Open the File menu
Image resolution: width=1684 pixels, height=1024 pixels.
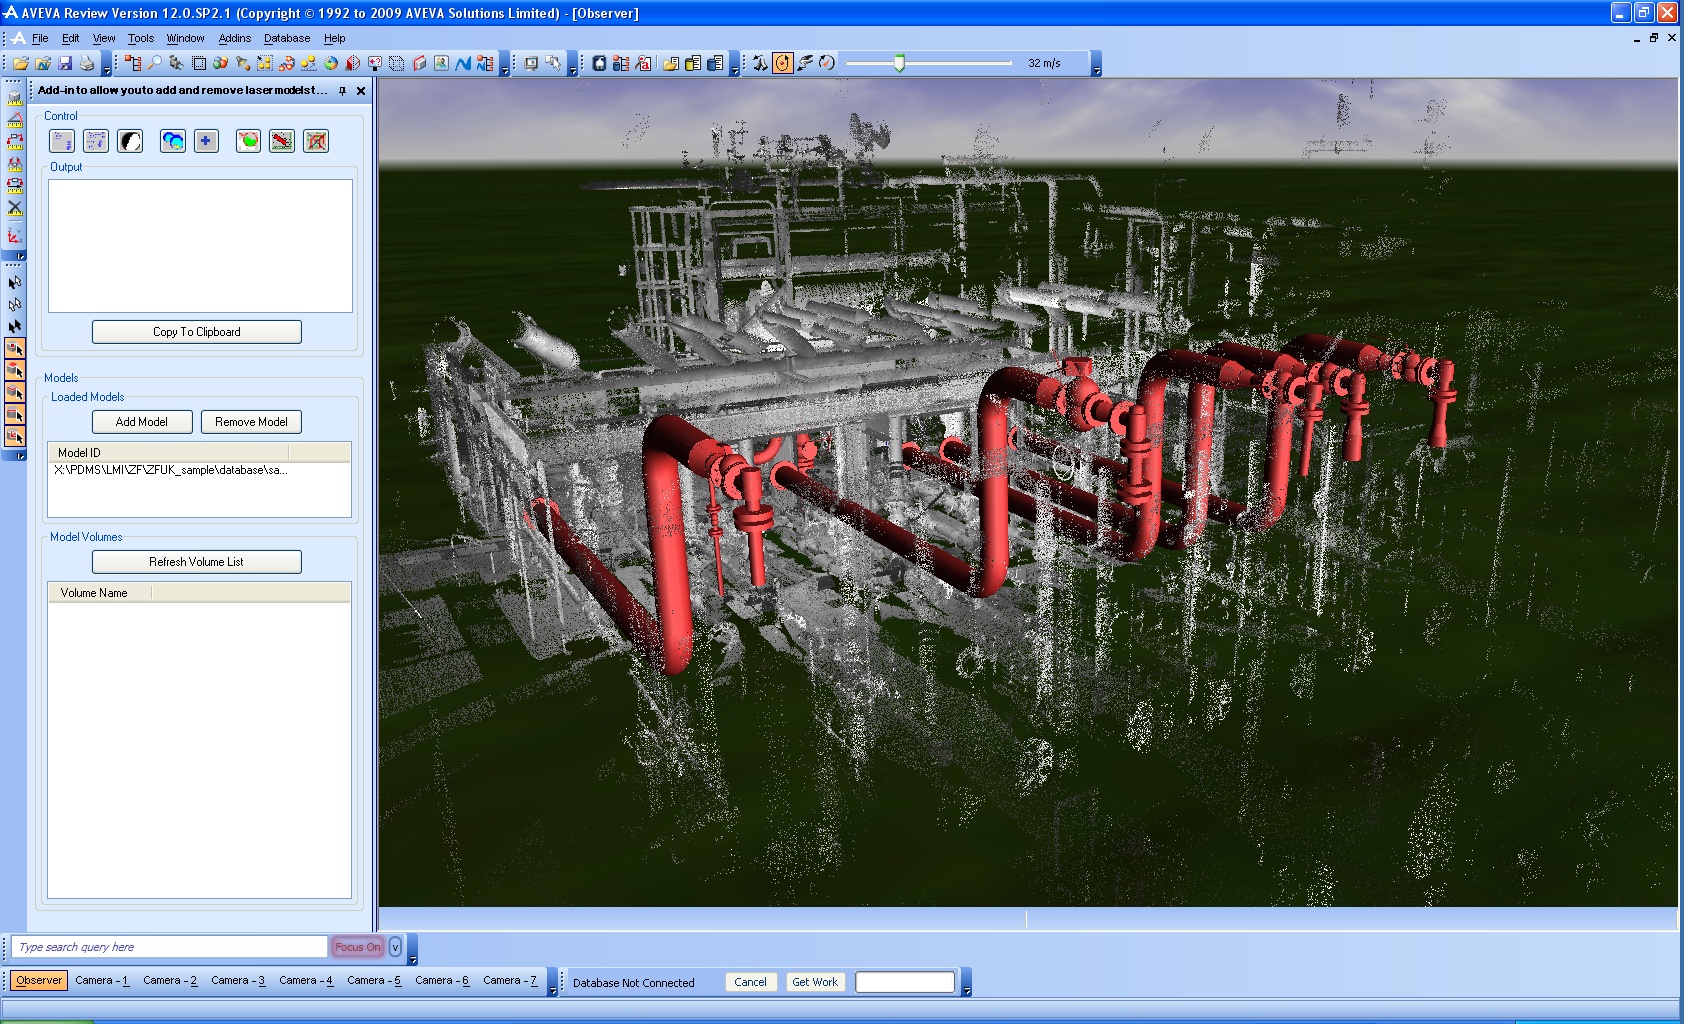tap(40, 38)
